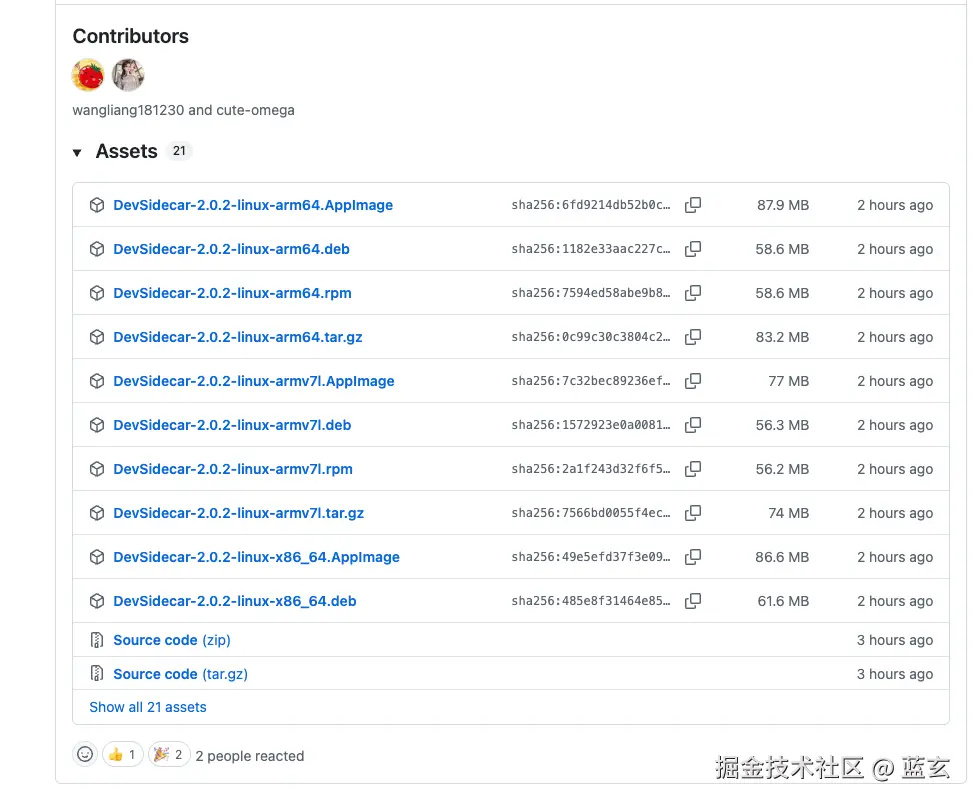The width and height of the screenshot is (973, 804).
Task: Collapse the Assets section triangle
Action: point(77,152)
